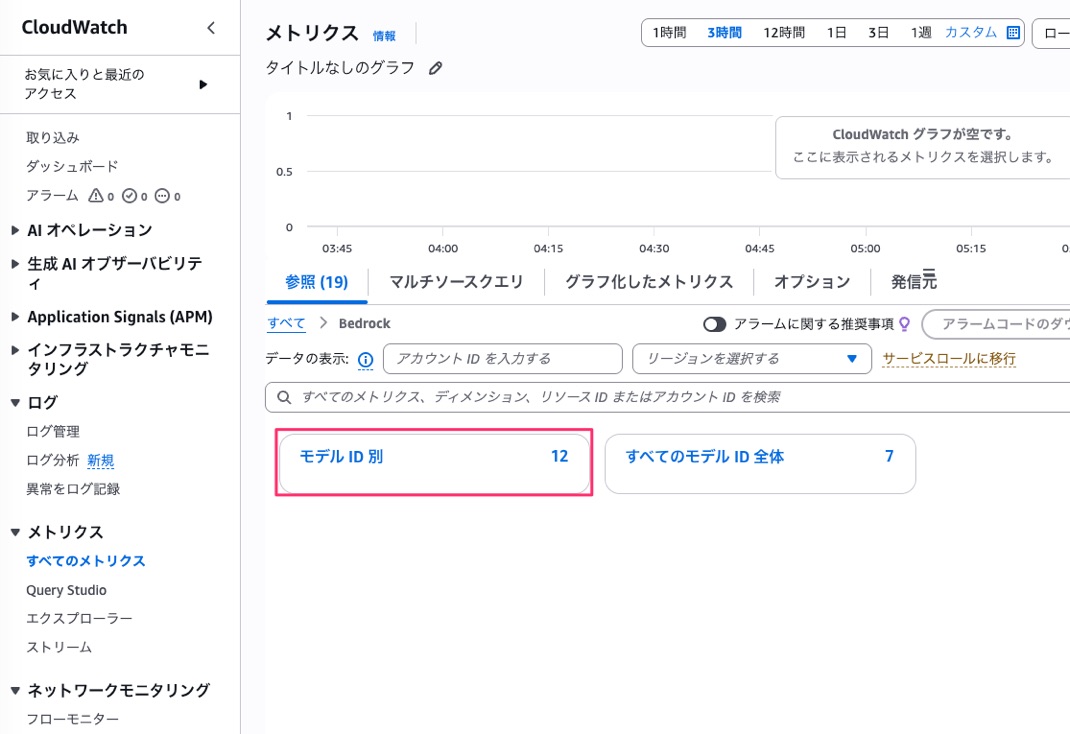Open すべてのメトリクス in the sidebar
Screen dimensions: 1070x734
click(x=86, y=561)
